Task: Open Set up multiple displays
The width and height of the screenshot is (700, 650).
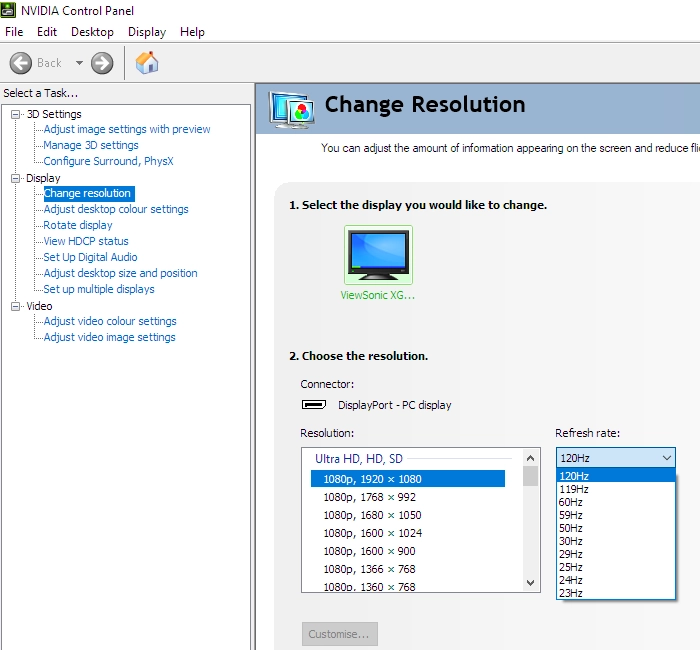Action: tap(99, 289)
